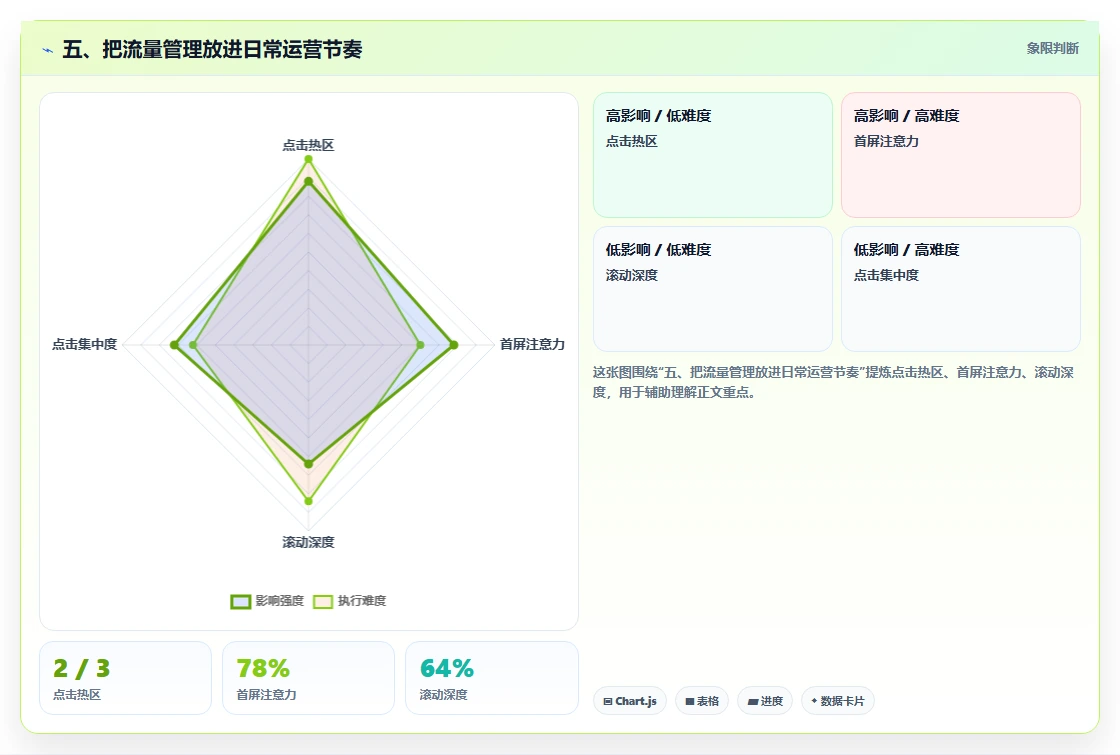Screen dimensions: 1120x755
Task: Click the section title 五、把流量管理放进日常运营节奏
Action: click(212, 49)
